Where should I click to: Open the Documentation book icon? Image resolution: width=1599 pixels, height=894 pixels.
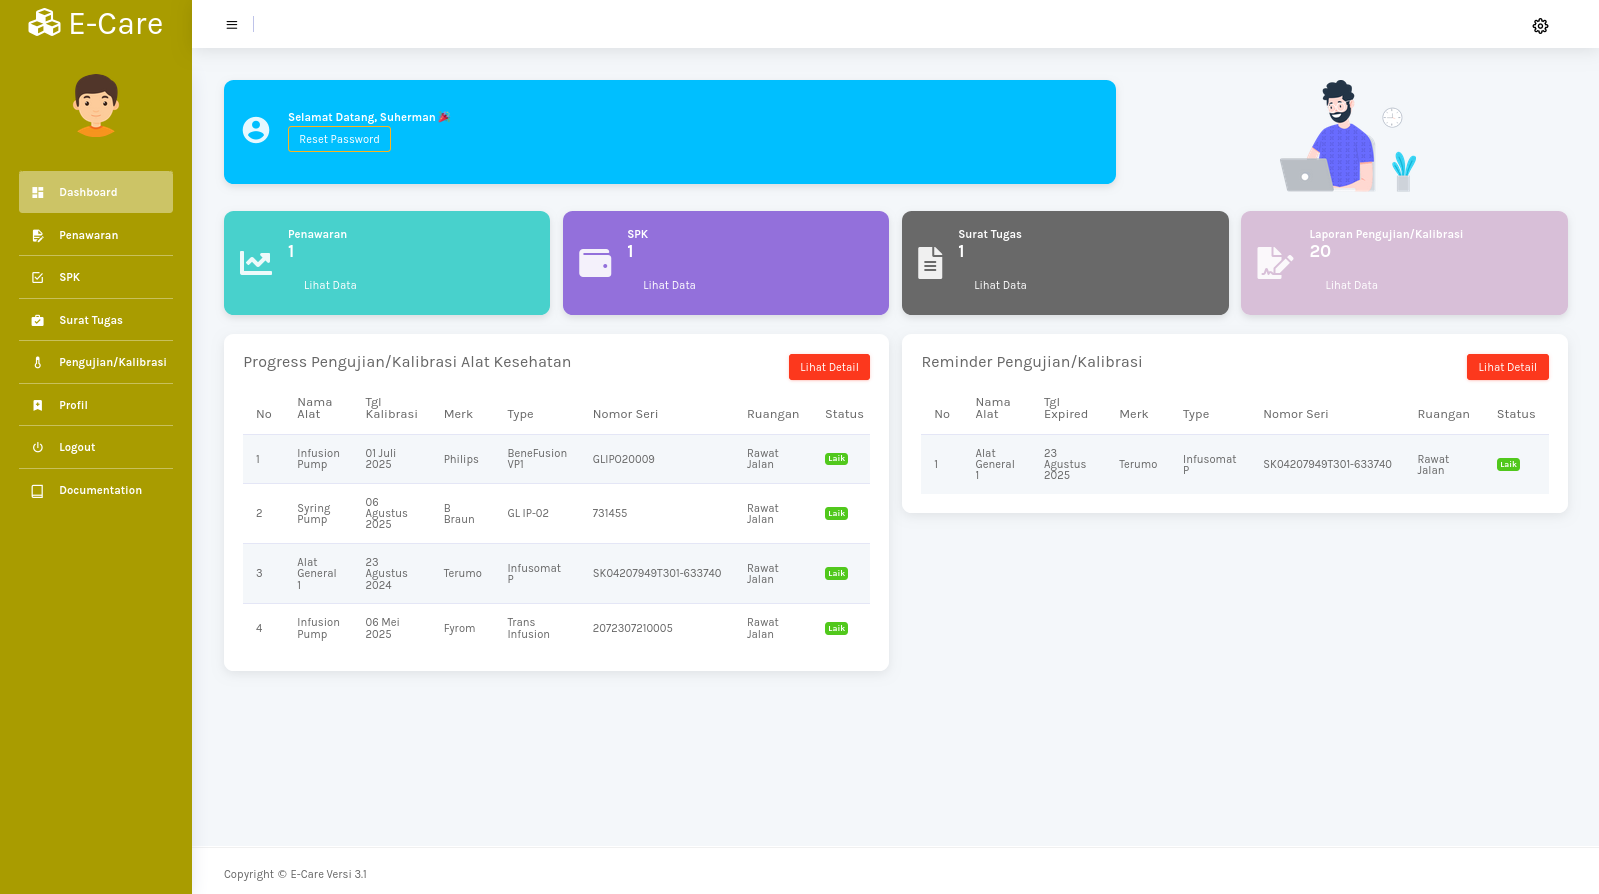(38, 491)
